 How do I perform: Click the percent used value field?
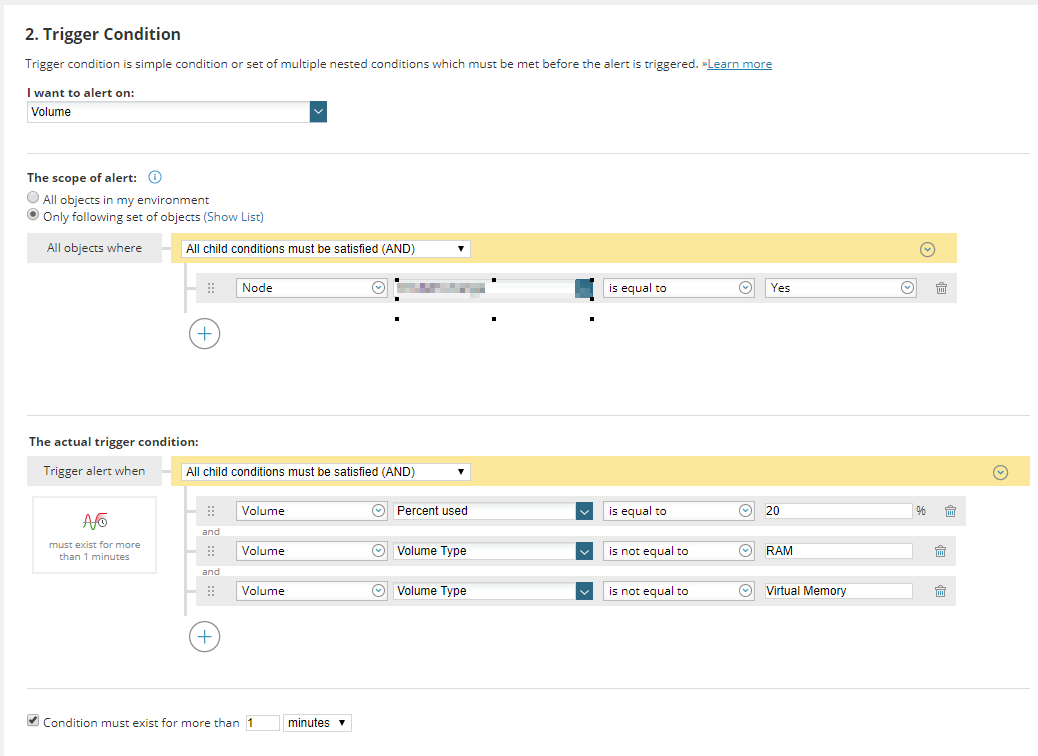coord(837,511)
